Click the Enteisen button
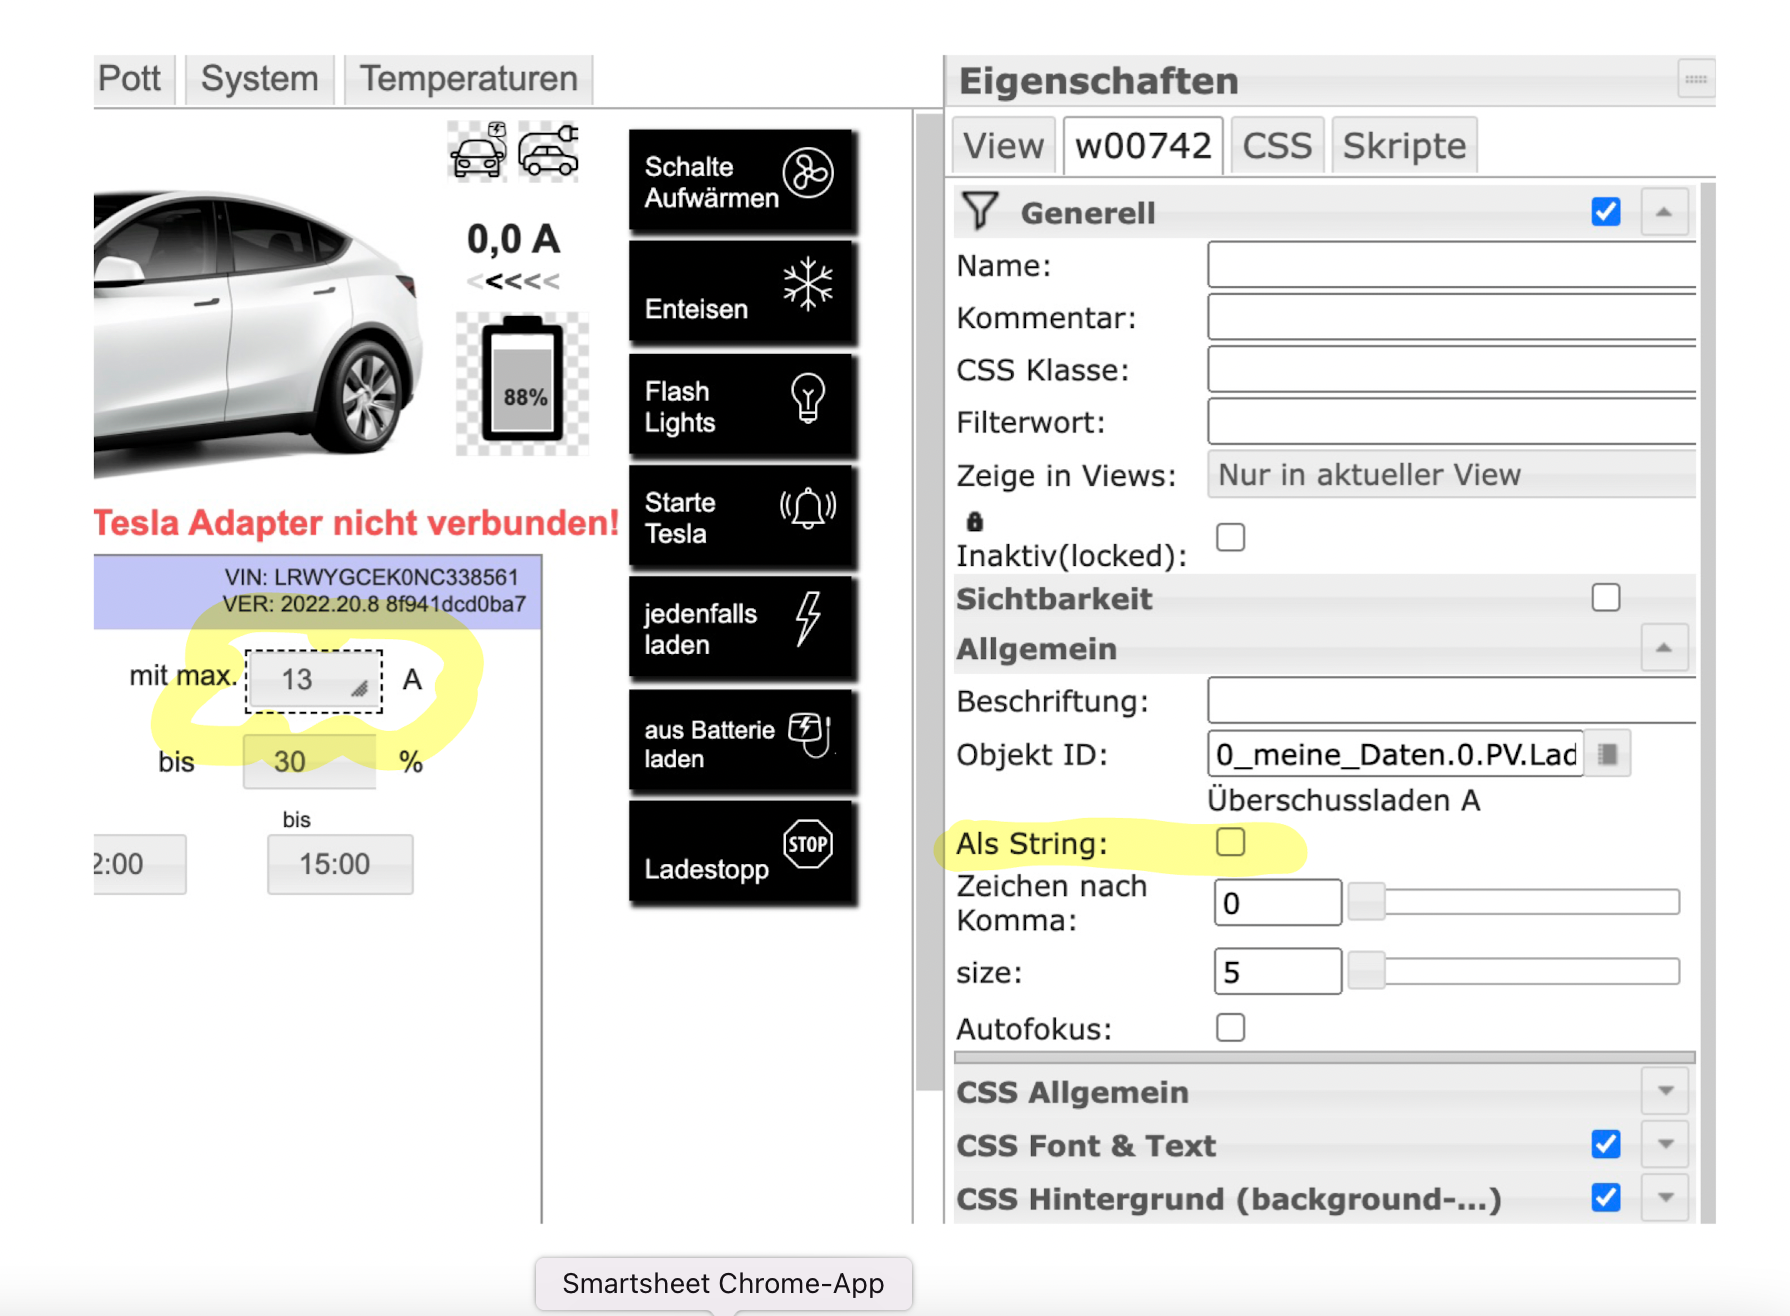 (x=742, y=293)
